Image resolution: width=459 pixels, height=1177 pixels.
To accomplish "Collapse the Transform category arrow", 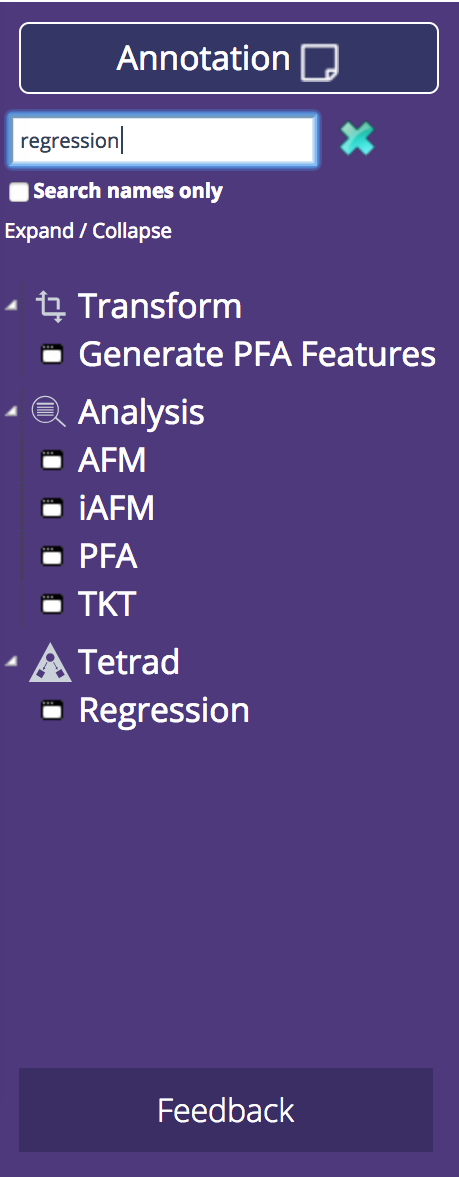I will point(10,306).
